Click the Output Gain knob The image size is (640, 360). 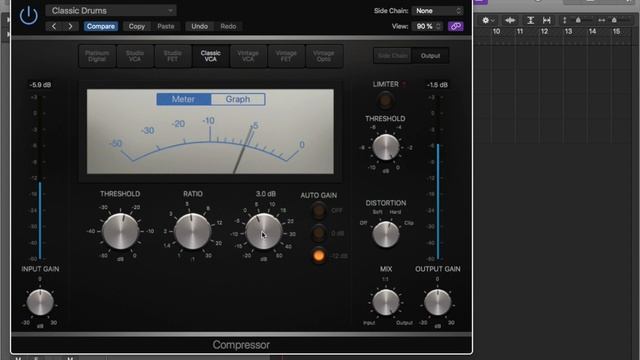(x=438, y=302)
